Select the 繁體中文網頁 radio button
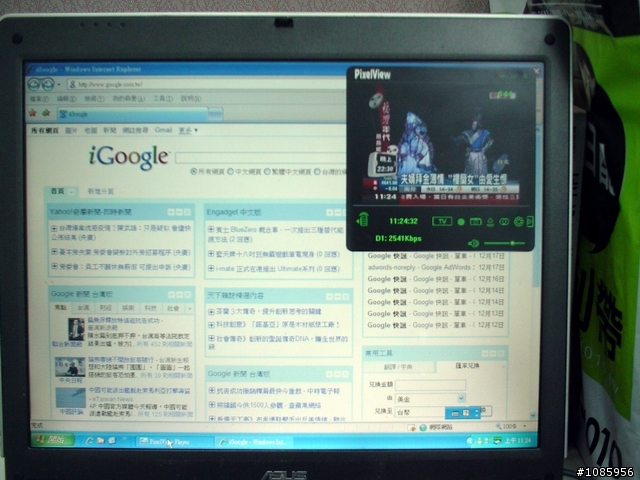The width and height of the screenshot is (640, 480). [267, 172]
